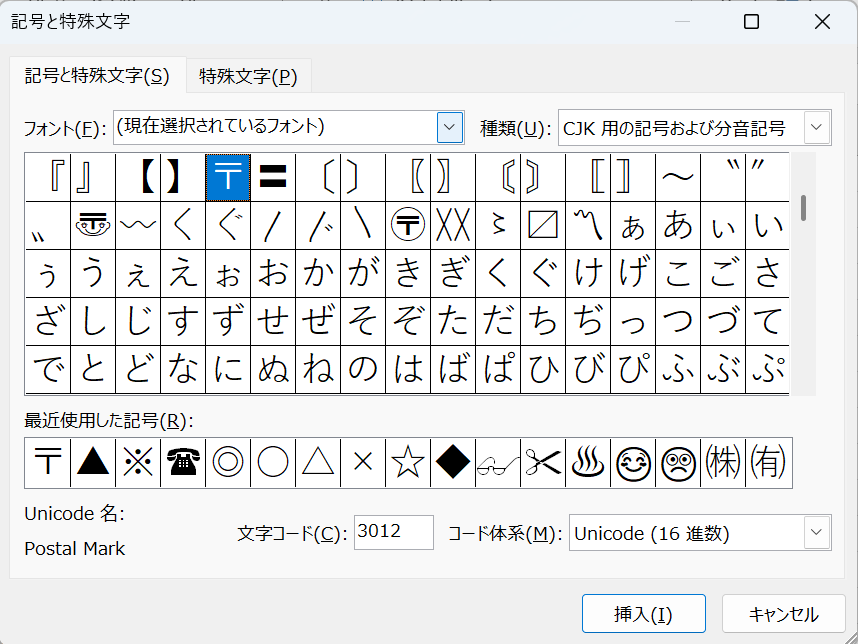This screenshot has width=858, height=644.
Task: Select the black triangle in recent symbols
Action: (93, 462)
